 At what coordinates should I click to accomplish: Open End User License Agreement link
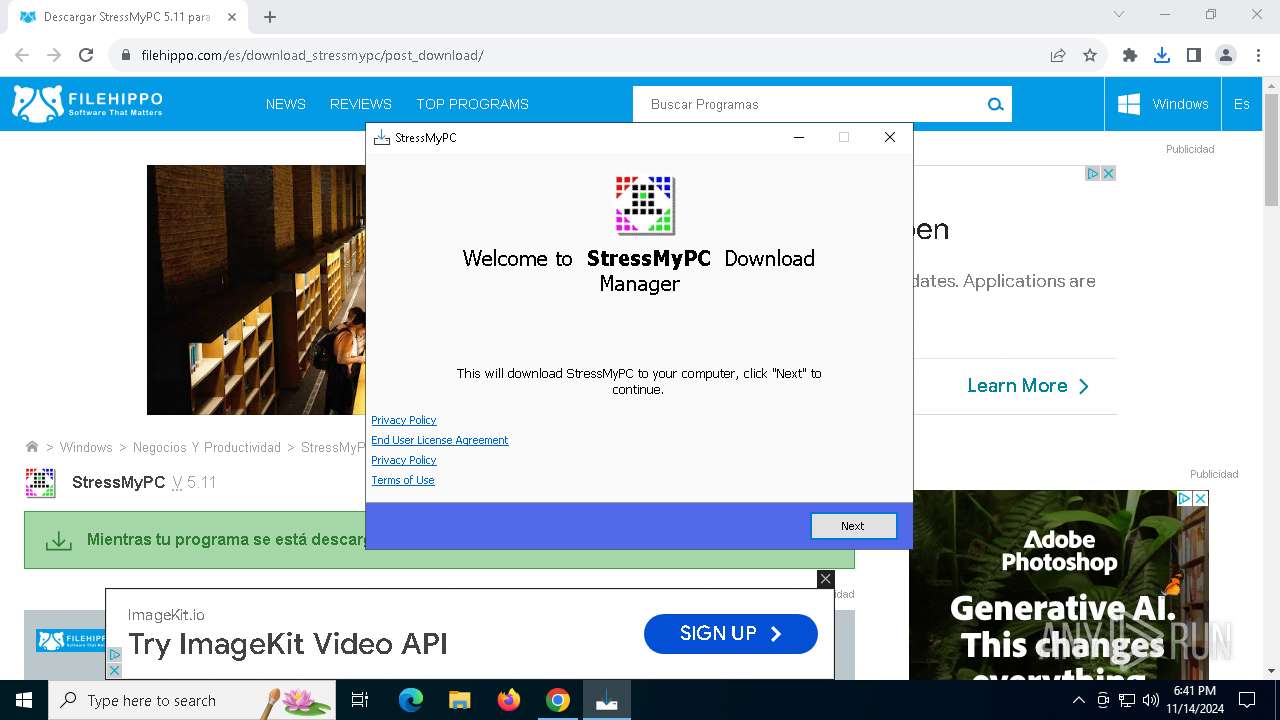tap(440, 440)
